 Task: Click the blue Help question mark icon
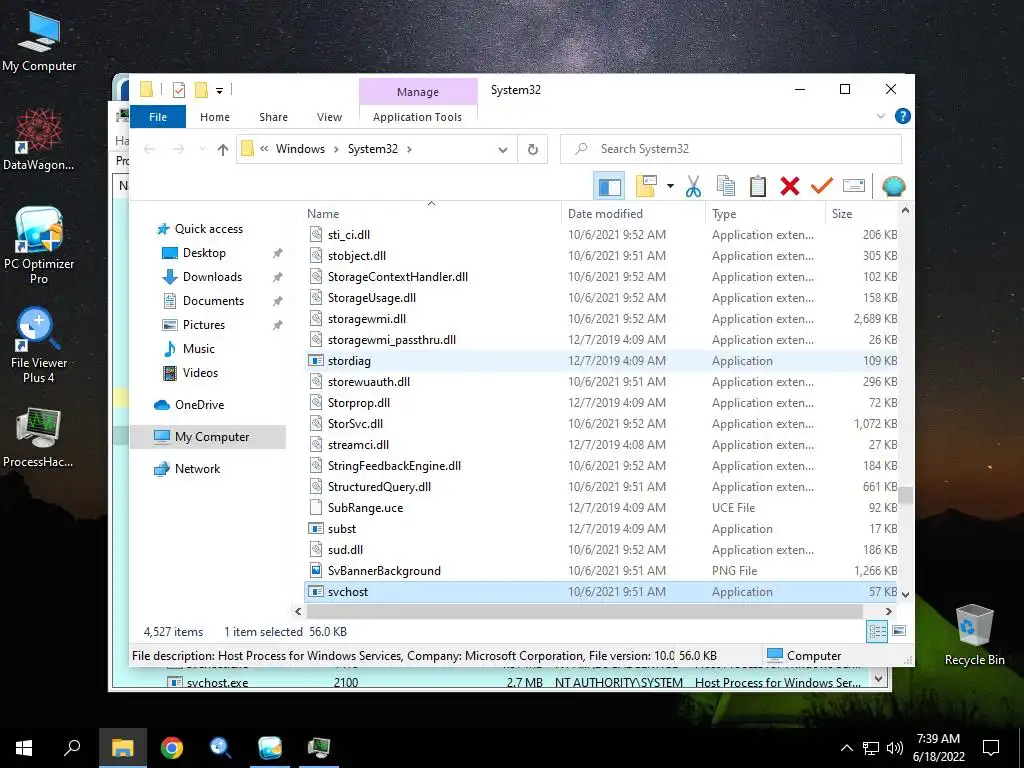(x=903, y=116)
